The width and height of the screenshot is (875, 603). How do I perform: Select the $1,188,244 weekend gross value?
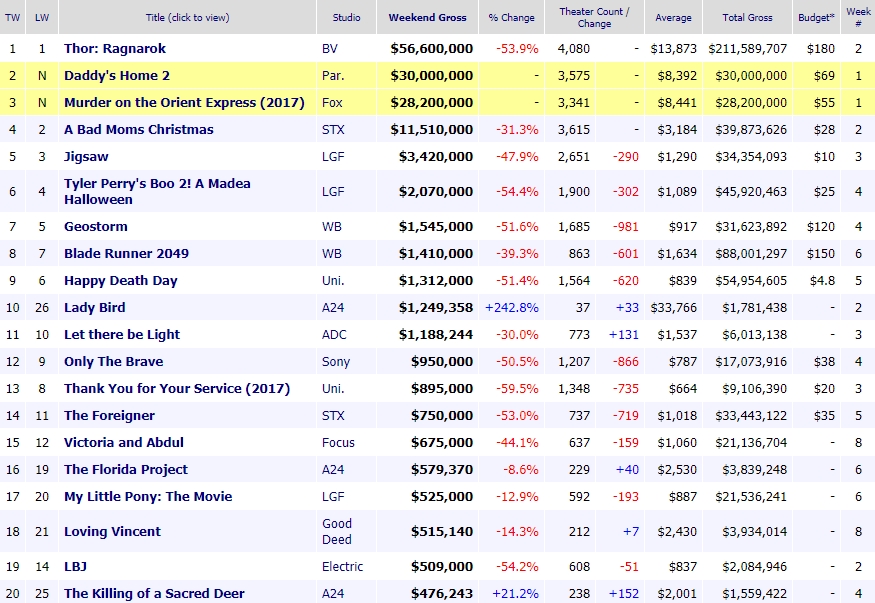coord(435,335)
